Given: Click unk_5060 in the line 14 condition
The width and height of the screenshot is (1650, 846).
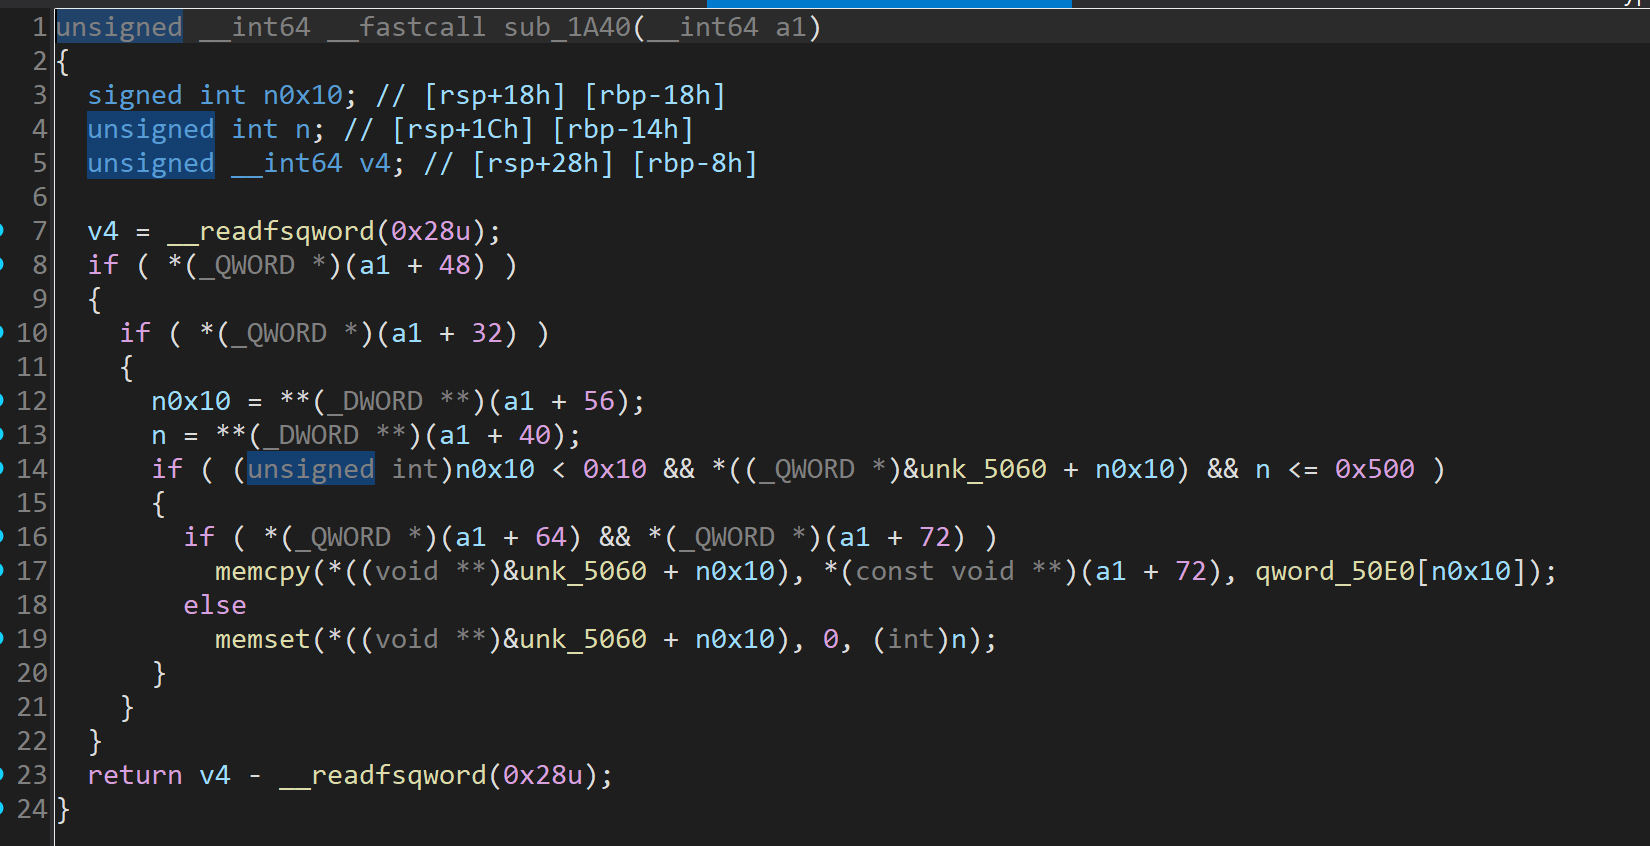Looking at the screenshot, I should pos(982,469).
